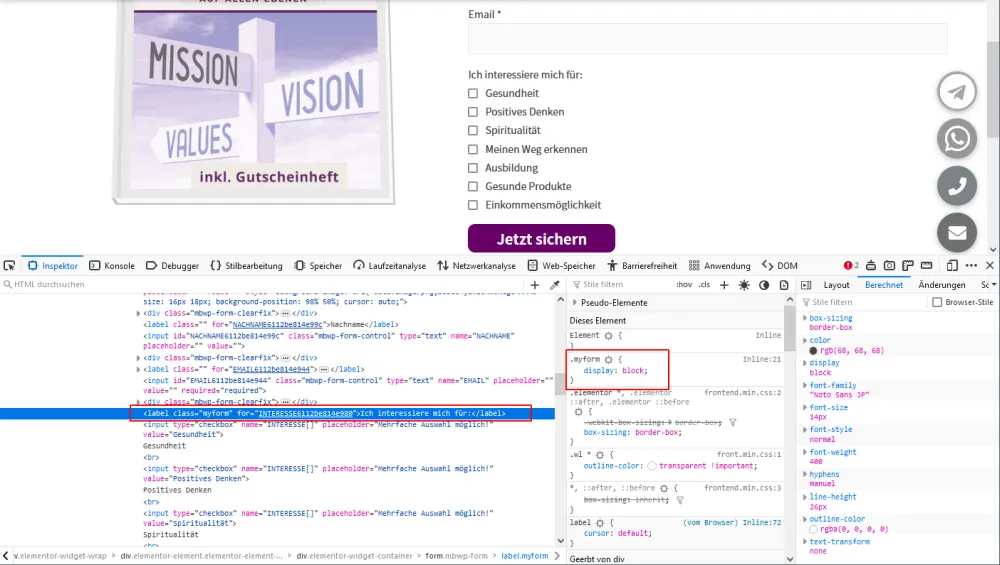Toggle the .cls class panel
This screenshot has height=565, width=1000.
pyautogui.click(x=704, y=285)
